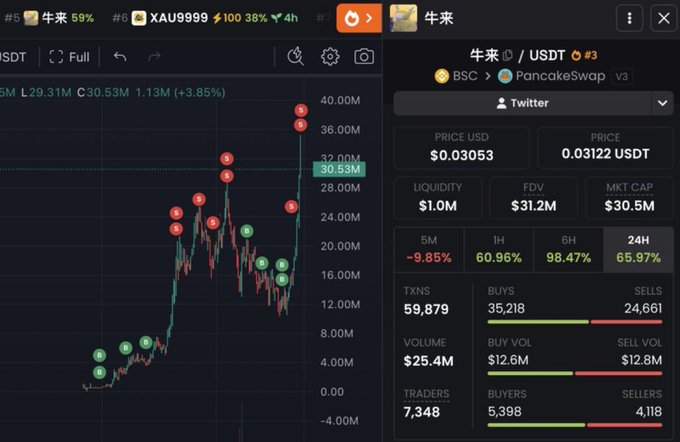Select the 5M timeframe tab

[x=429, y=249]
